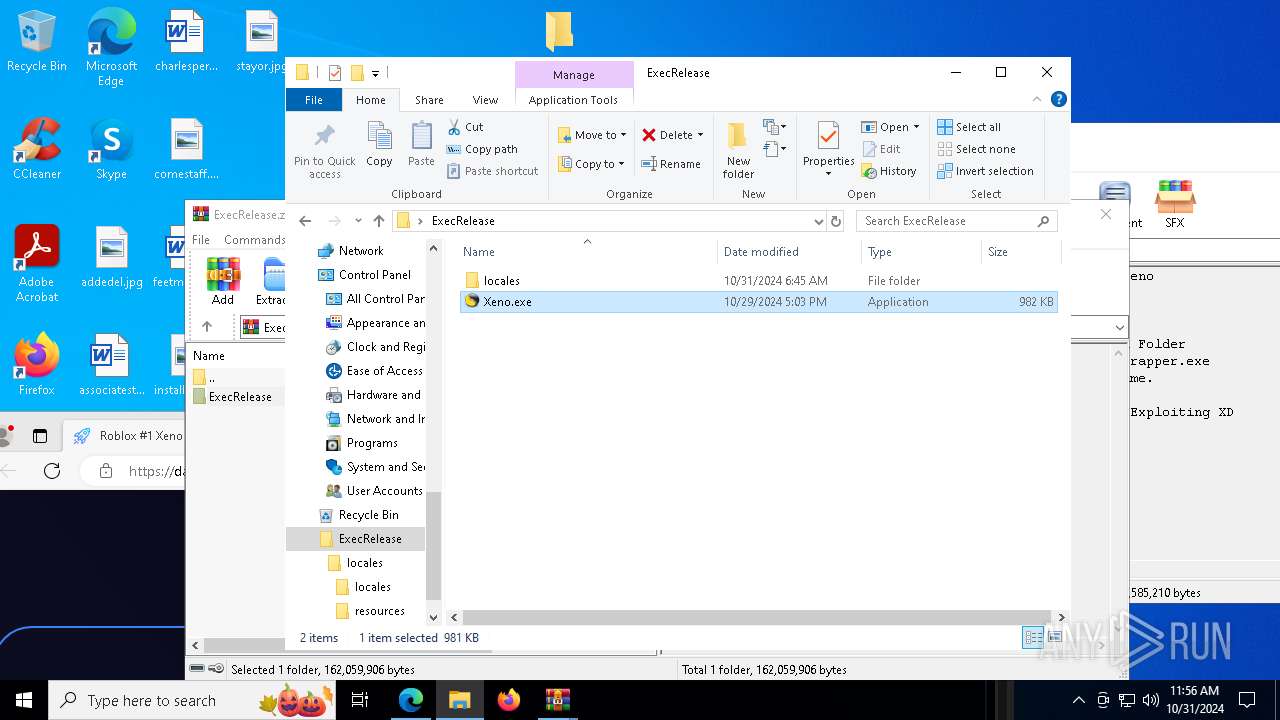This screenshot has width=1280, height=720.
Task: Click the Edit ribbon button
Action: point(881,149)
